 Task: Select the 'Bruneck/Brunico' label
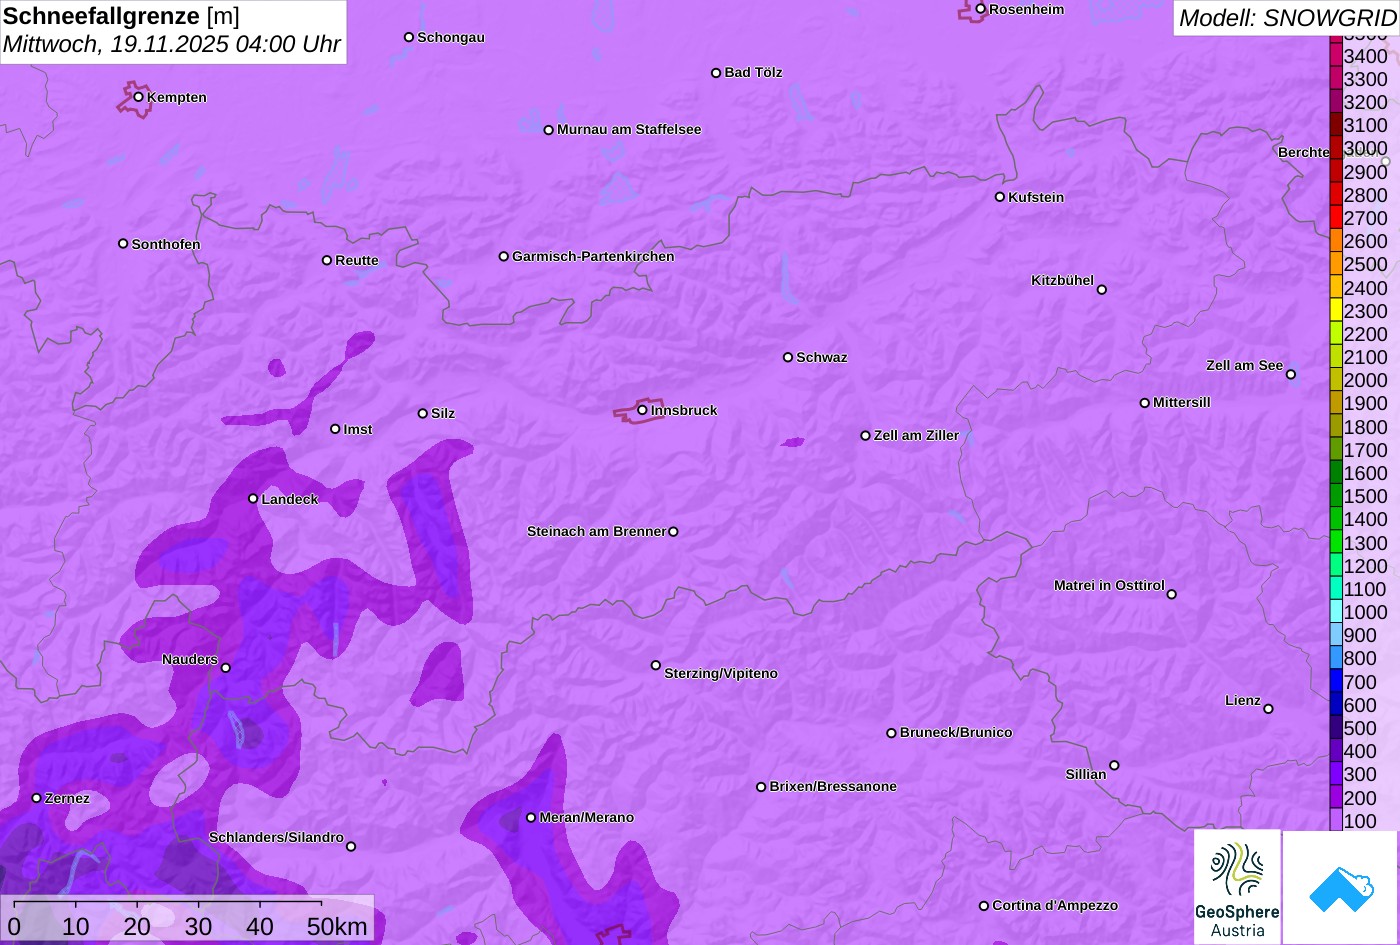click(x=956, y=733)
